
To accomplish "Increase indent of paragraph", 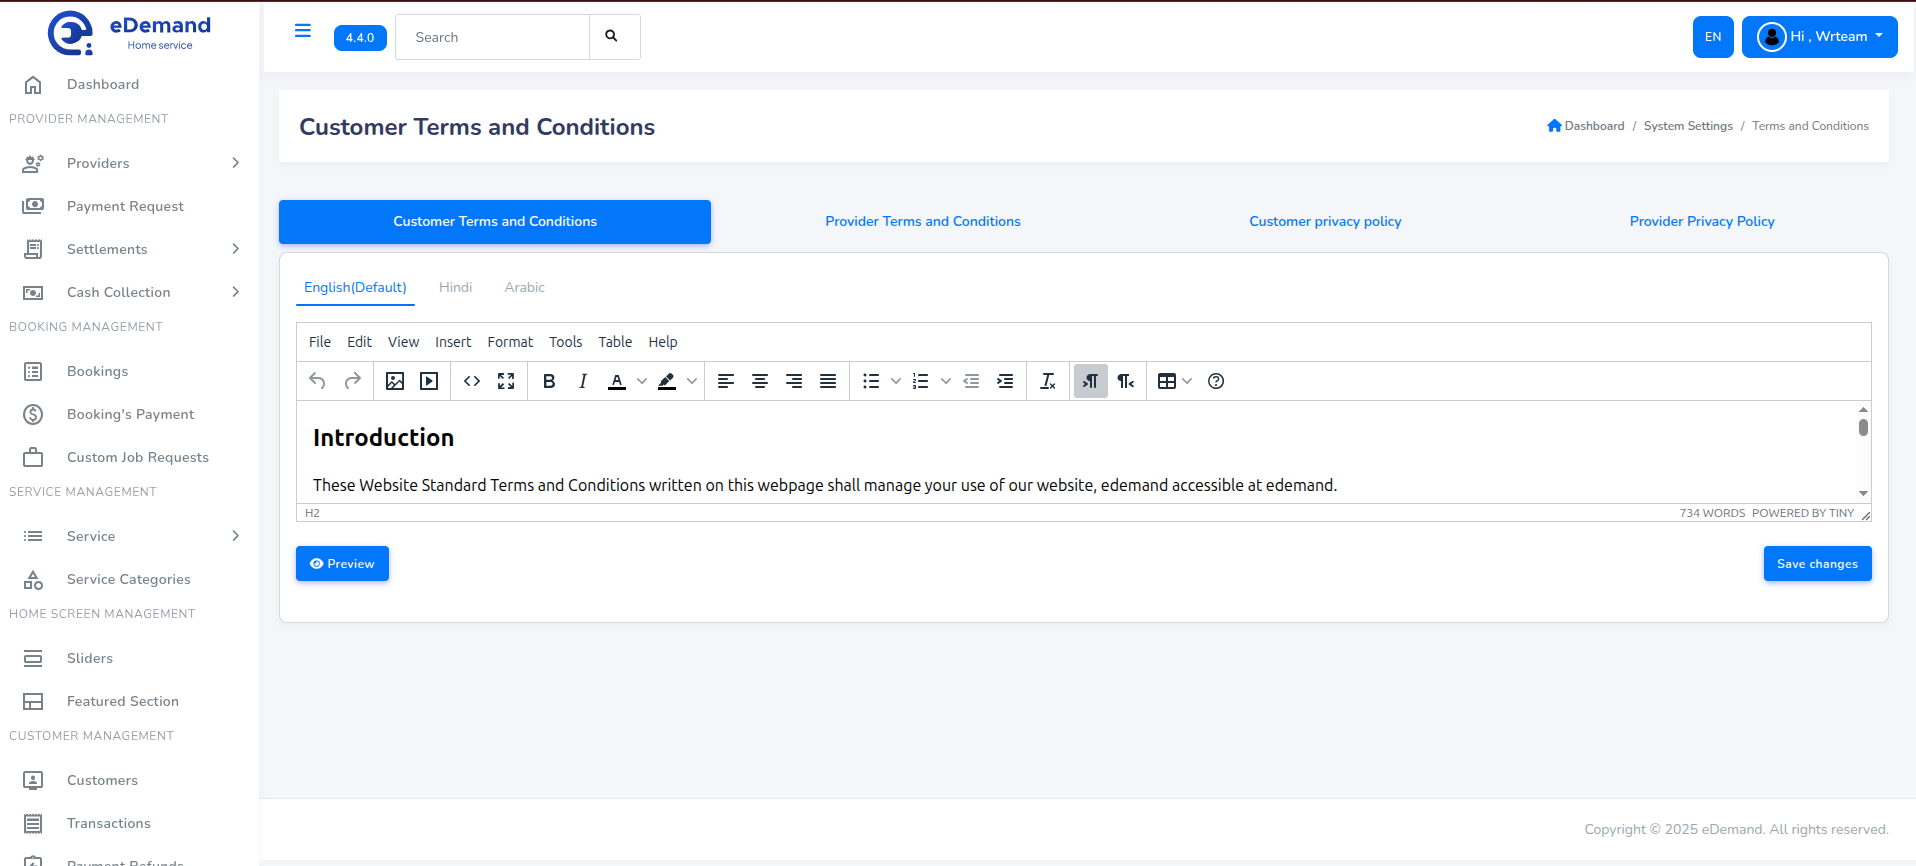I will pos(1005,381).
